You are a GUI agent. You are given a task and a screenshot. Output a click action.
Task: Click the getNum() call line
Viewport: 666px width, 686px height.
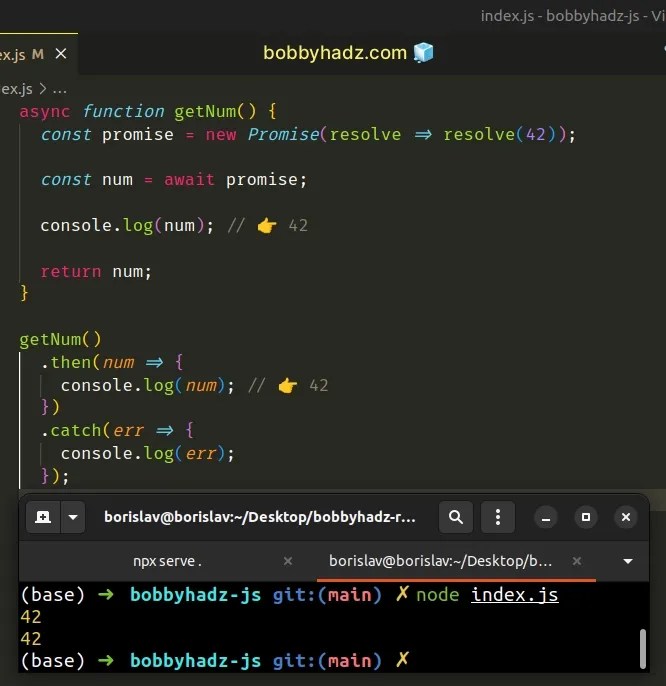coord(60,340)
